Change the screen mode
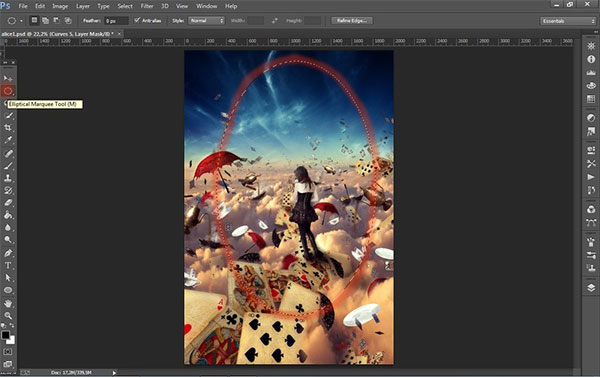The width and height of the screenshot is (600, 377). [x=8, y=364]
